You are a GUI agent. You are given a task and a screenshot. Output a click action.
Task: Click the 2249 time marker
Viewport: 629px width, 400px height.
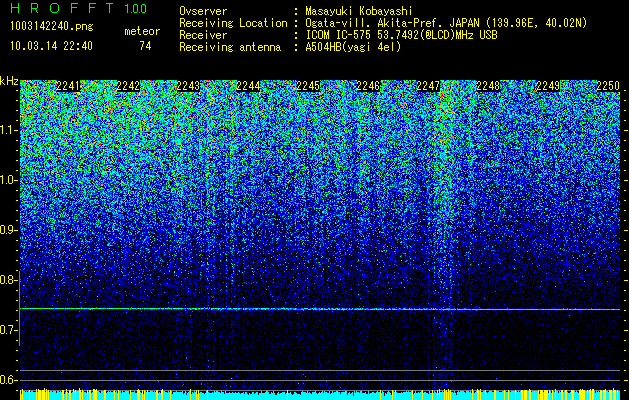point(548,86)
